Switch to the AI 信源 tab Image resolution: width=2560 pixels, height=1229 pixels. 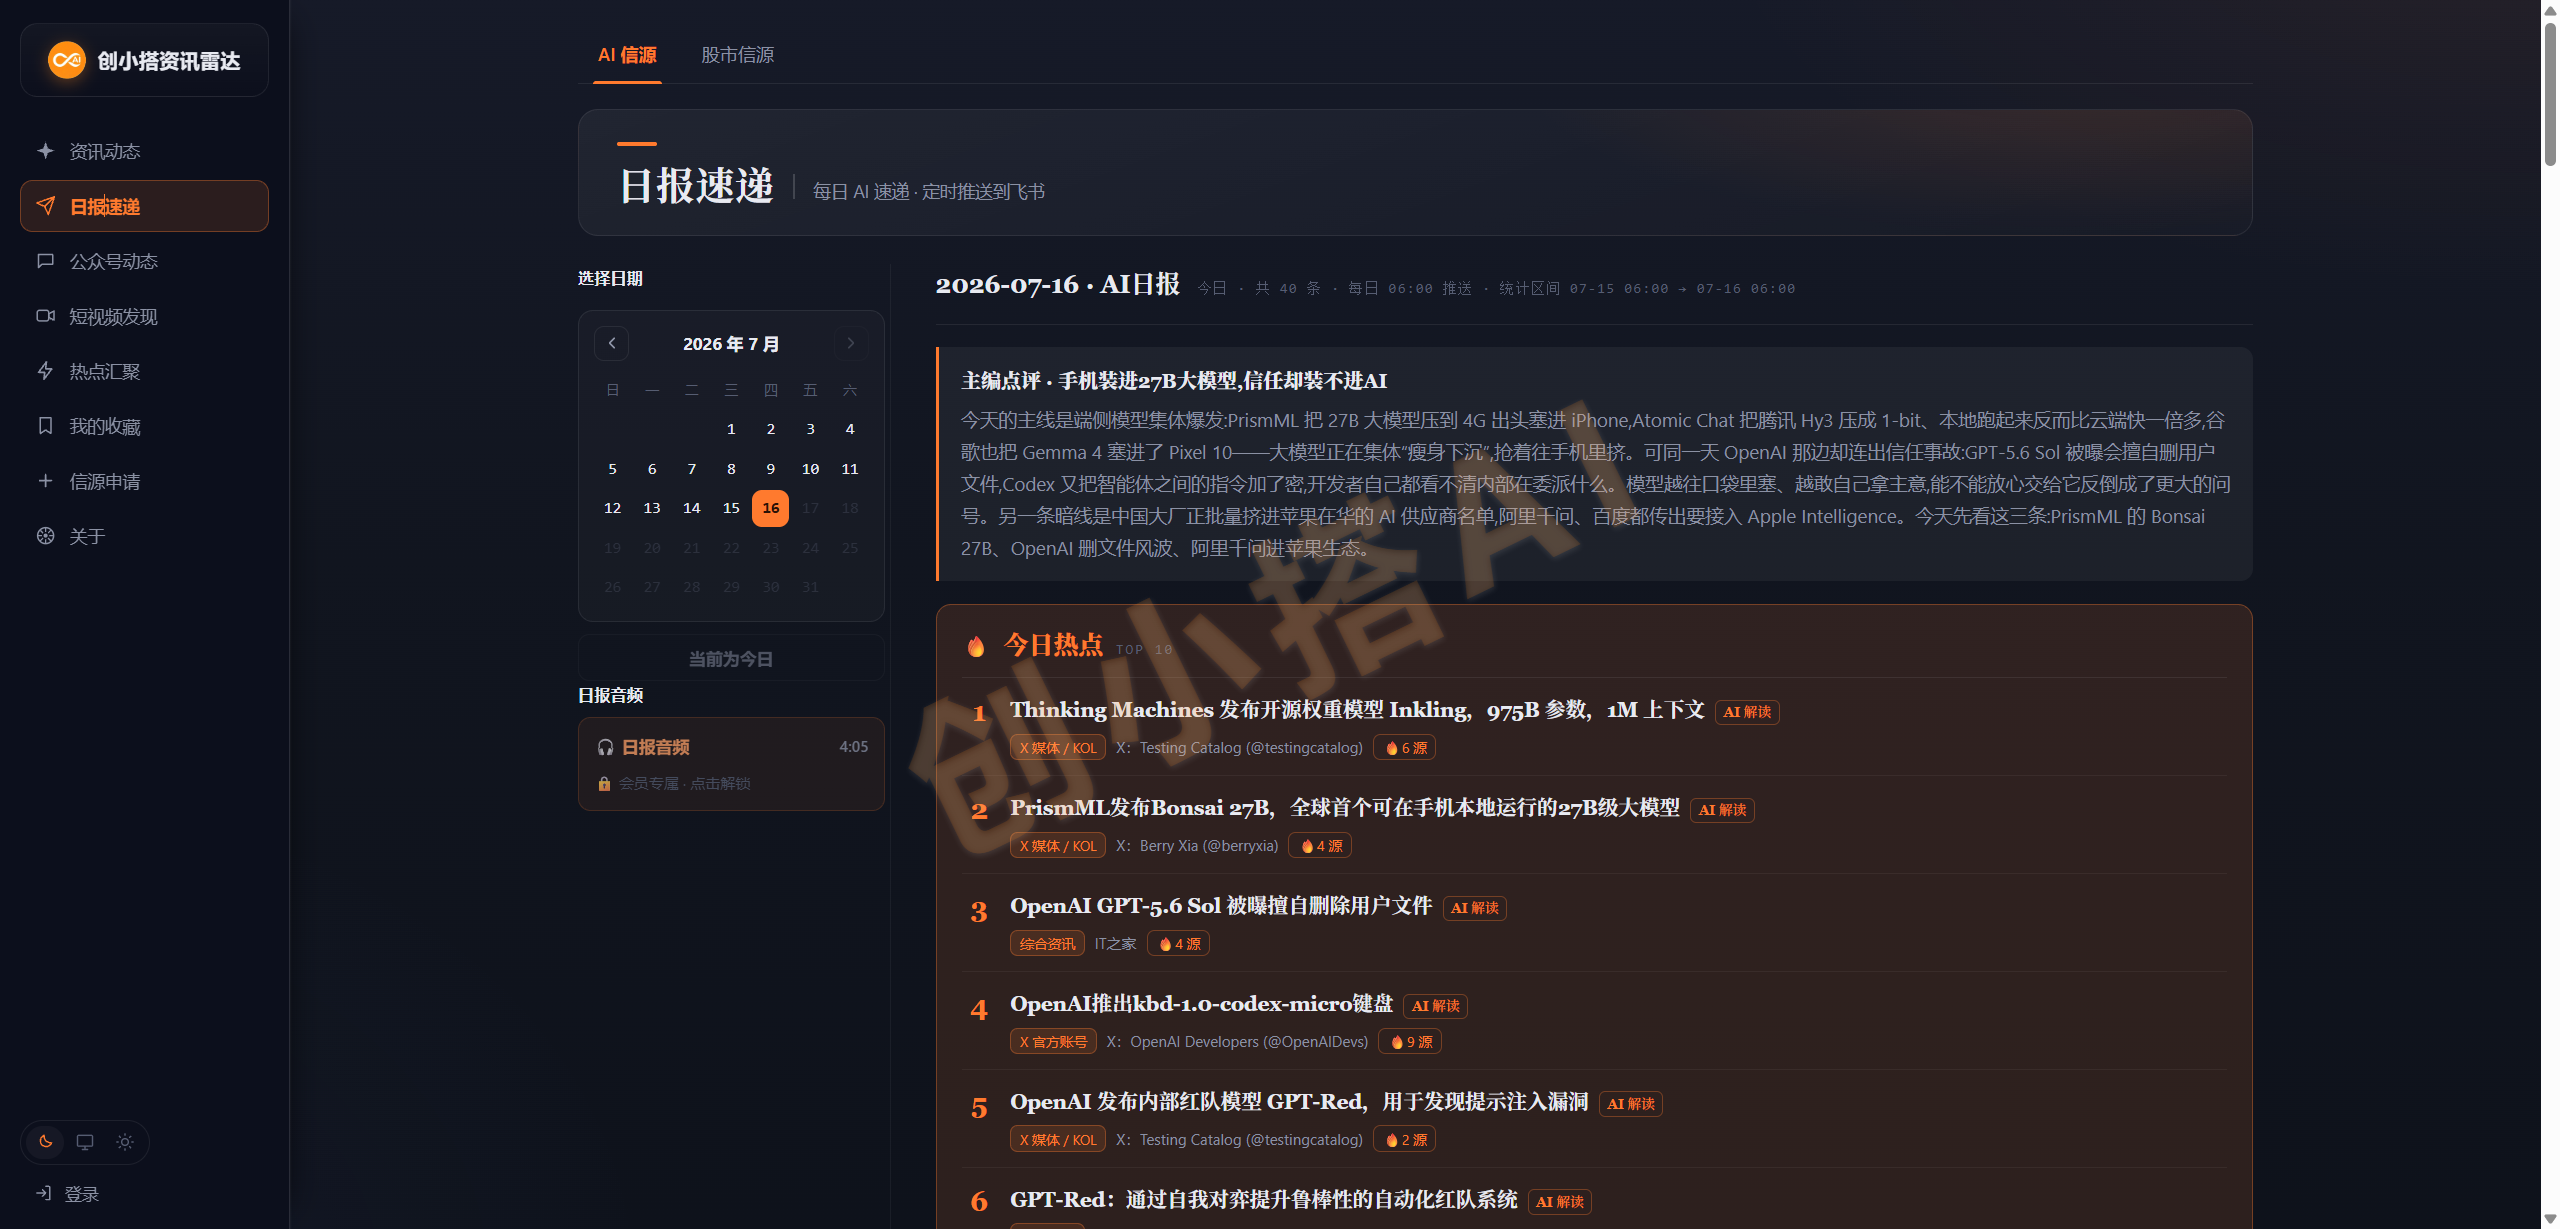[627, 55]
